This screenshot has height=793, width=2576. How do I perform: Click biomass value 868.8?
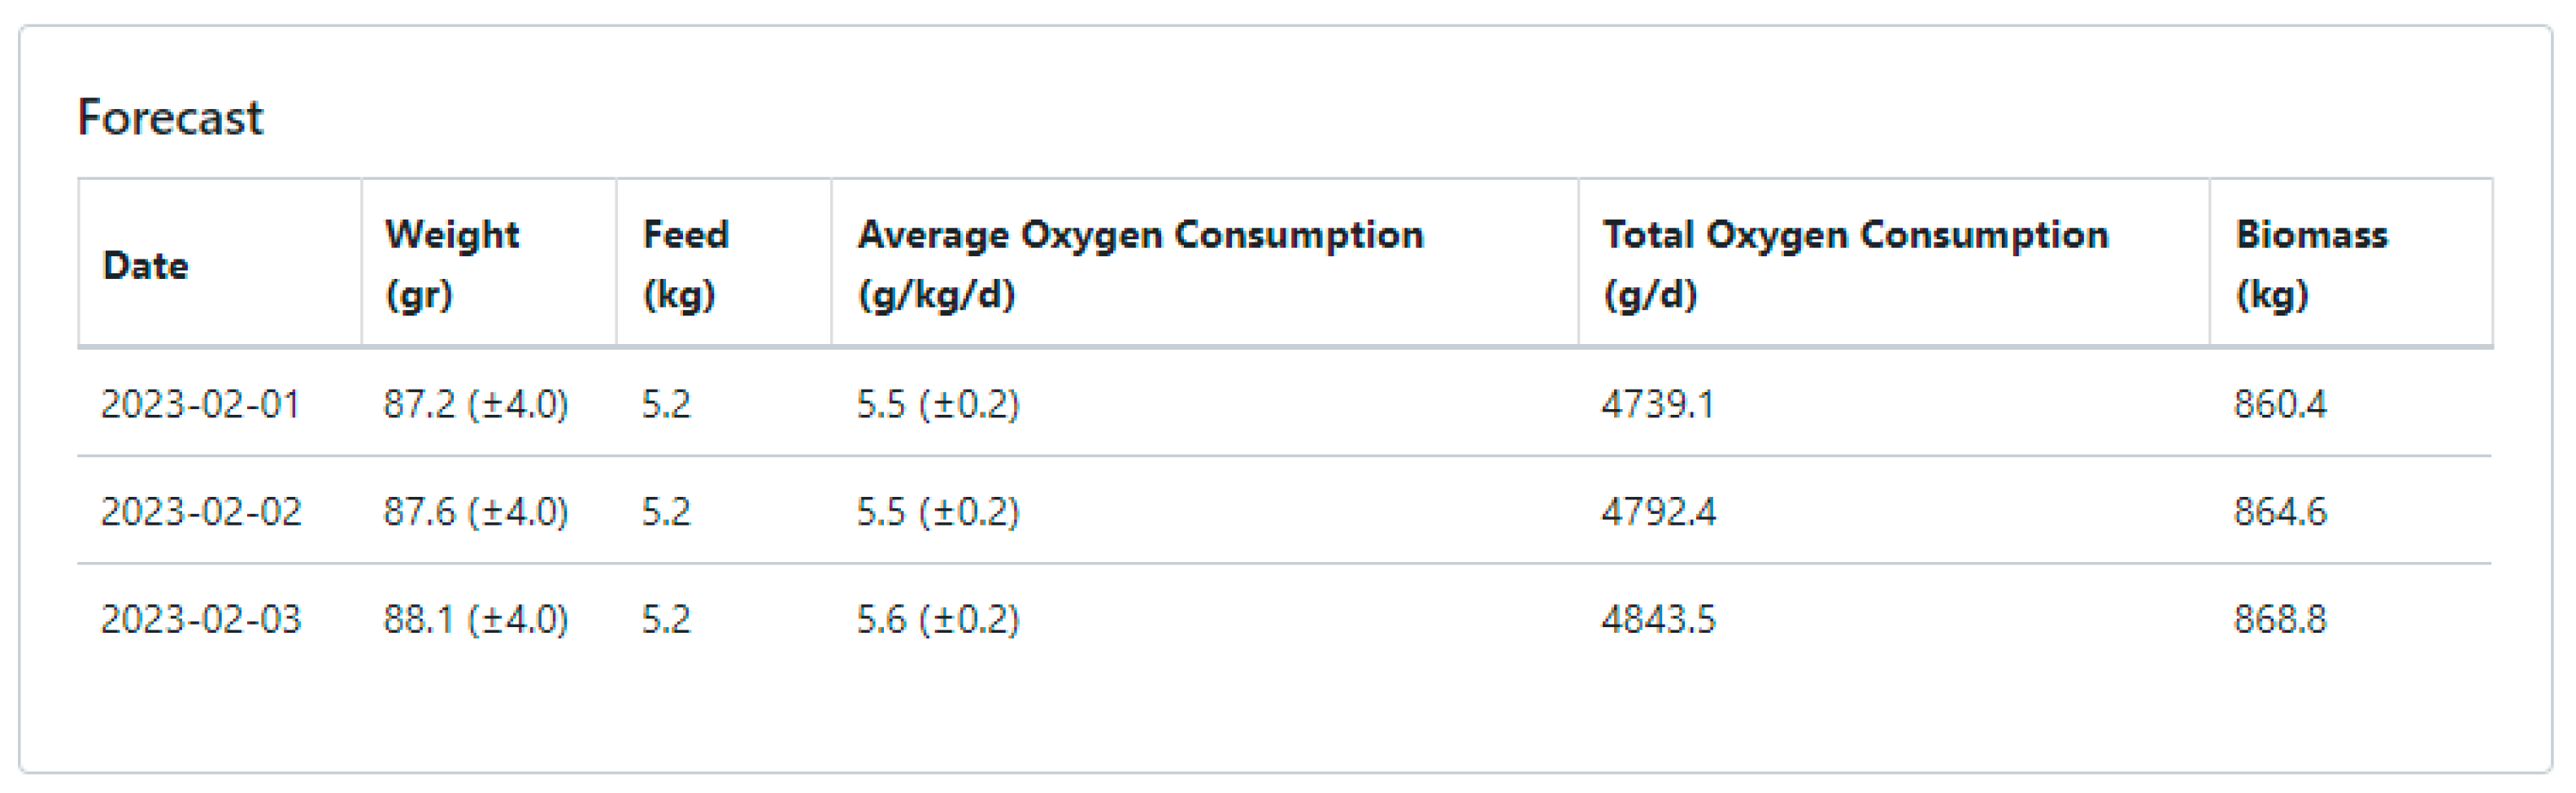coord(2280,620)
